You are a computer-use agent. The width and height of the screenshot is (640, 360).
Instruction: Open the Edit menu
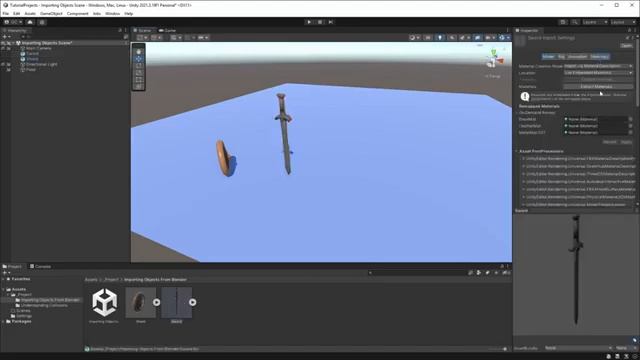coord(16,13)
